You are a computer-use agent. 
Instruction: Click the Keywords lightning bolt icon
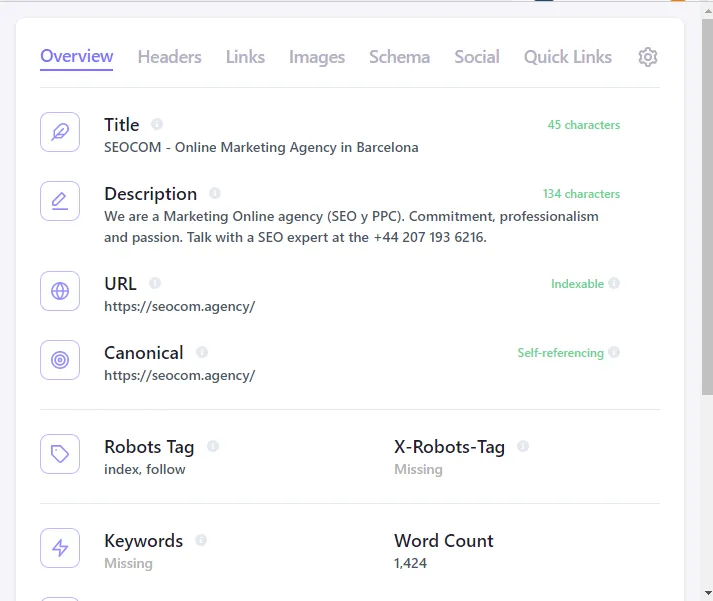tap(60, 548)
